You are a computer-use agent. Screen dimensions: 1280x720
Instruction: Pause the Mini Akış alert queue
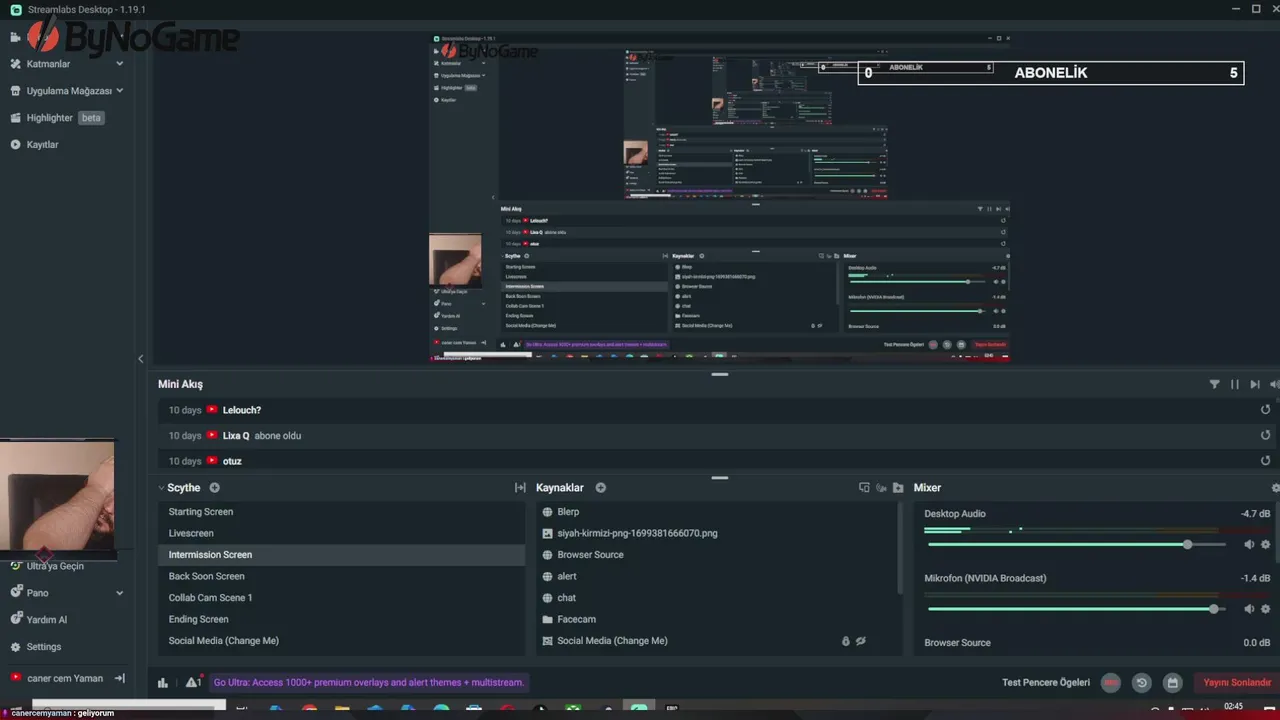click(1235, 384)
